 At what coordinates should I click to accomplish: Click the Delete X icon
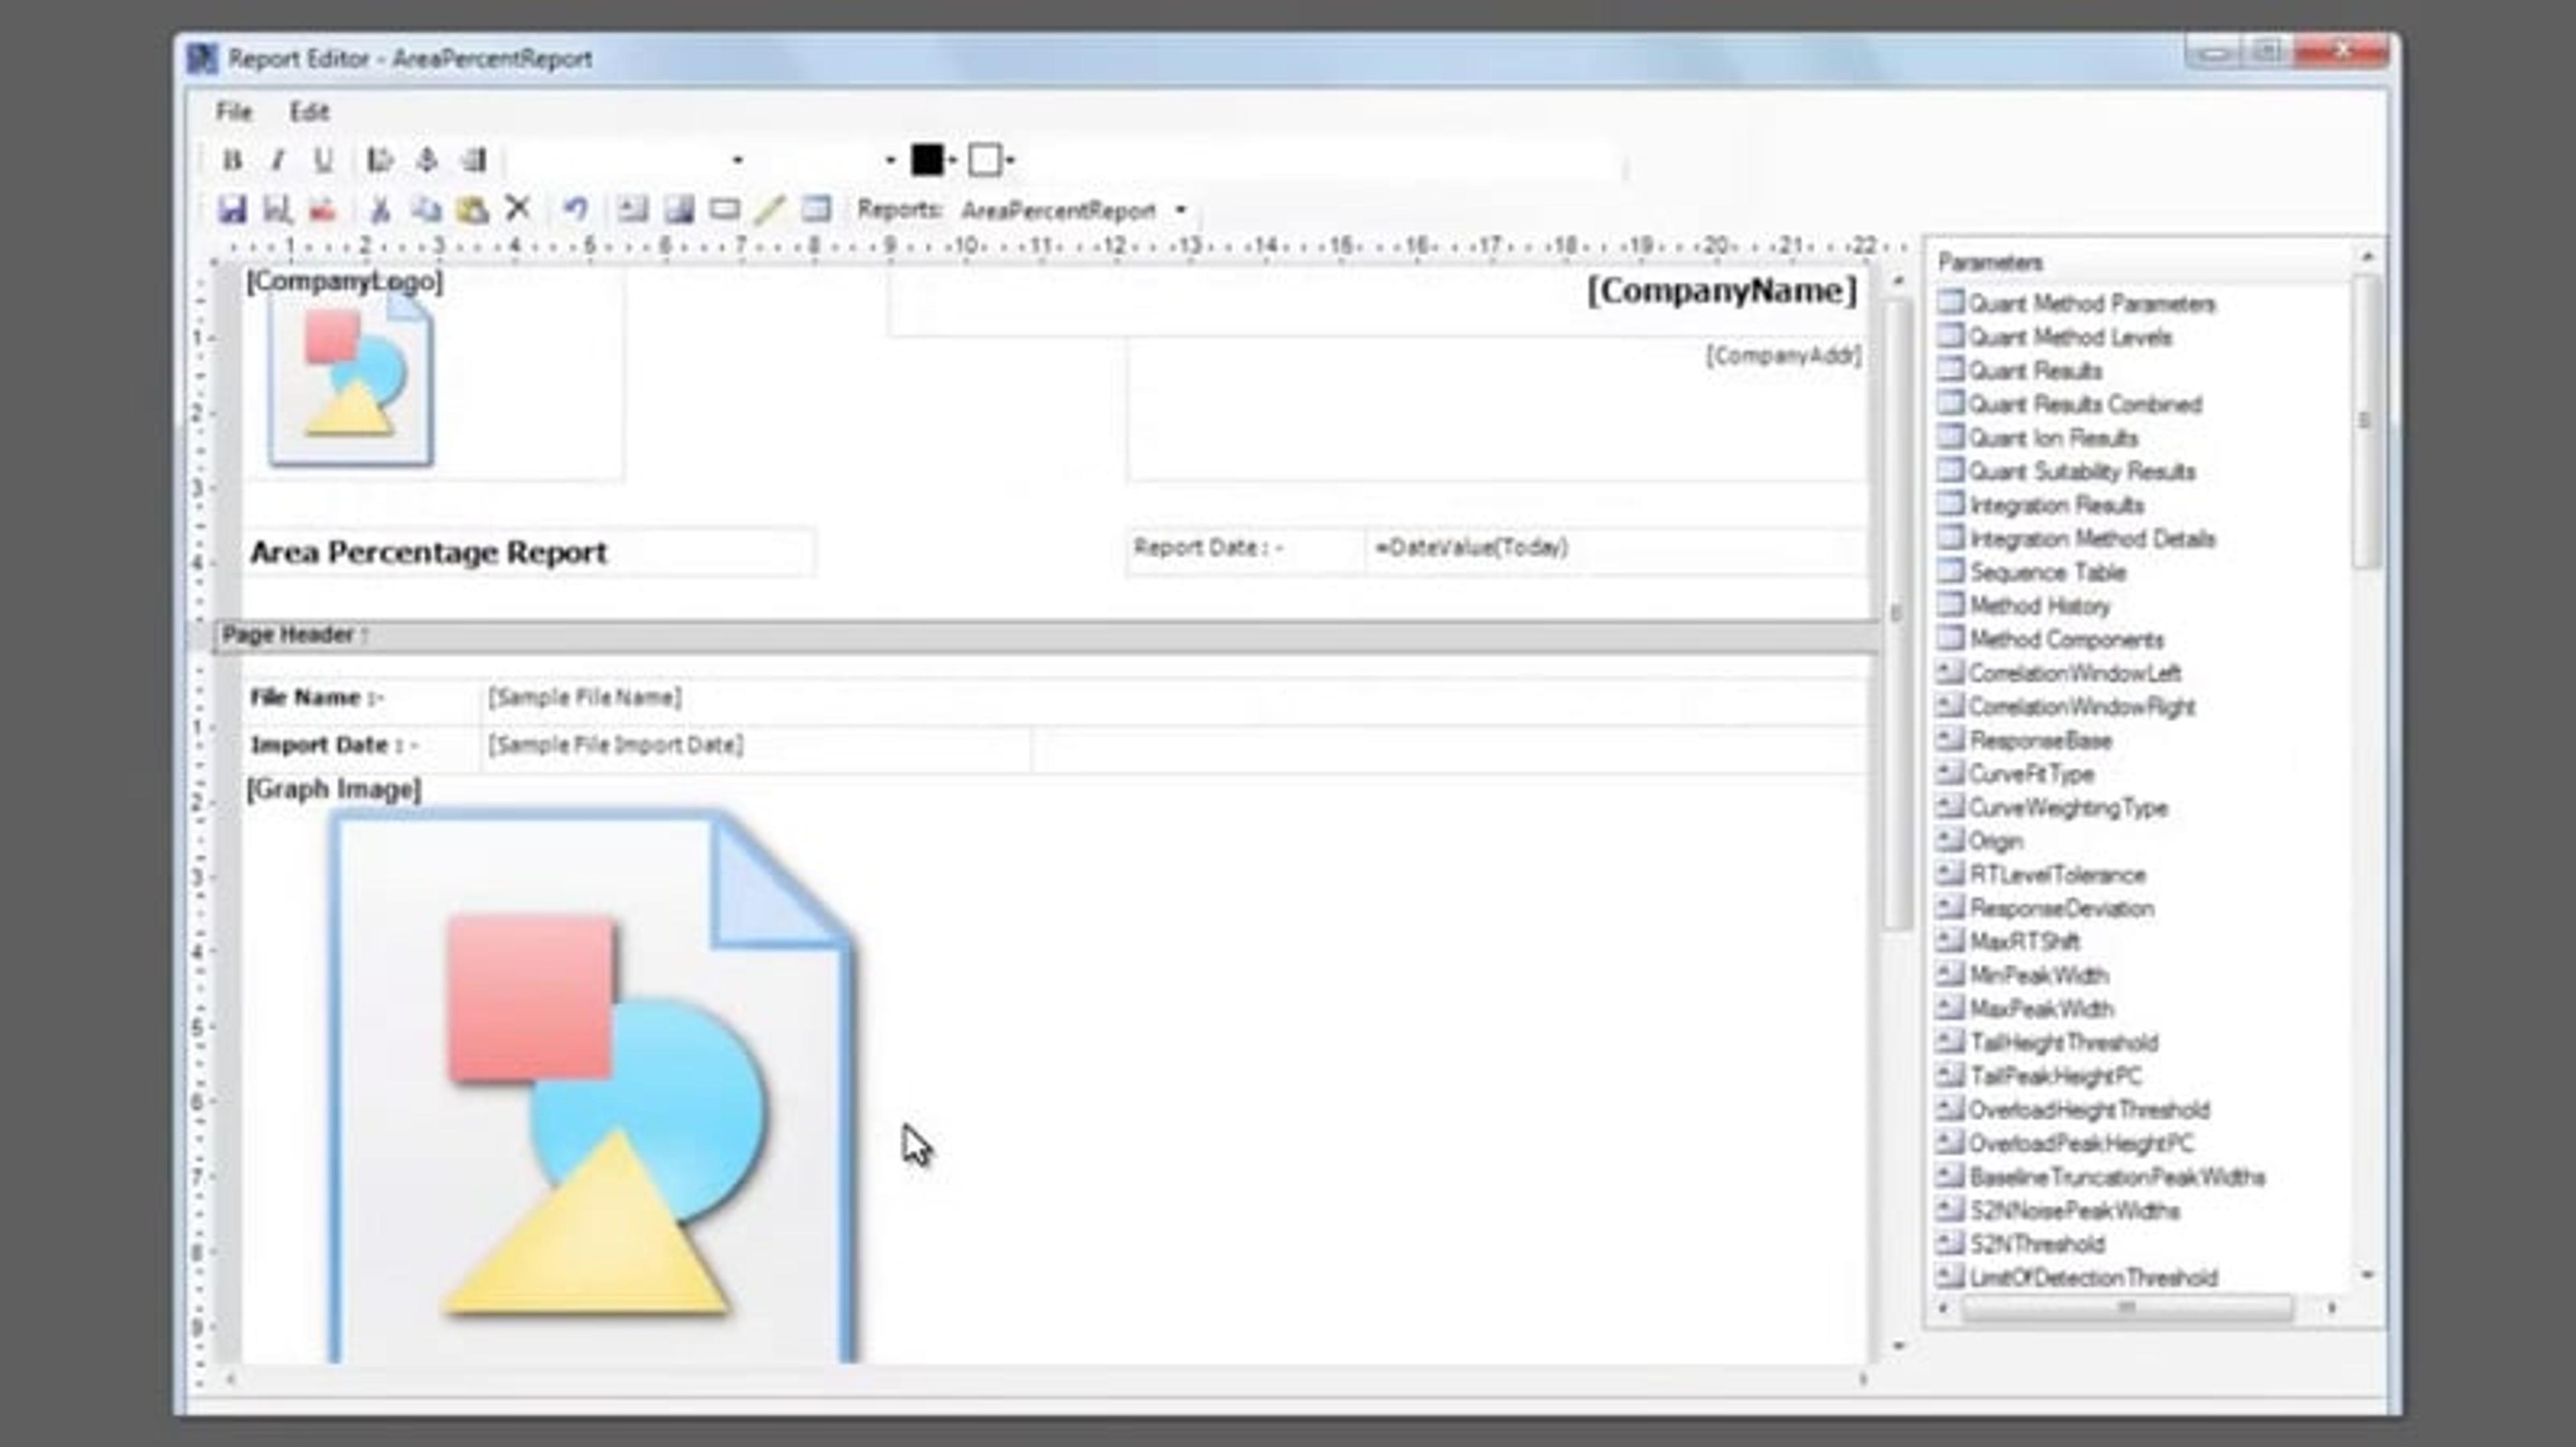[517, 209]
